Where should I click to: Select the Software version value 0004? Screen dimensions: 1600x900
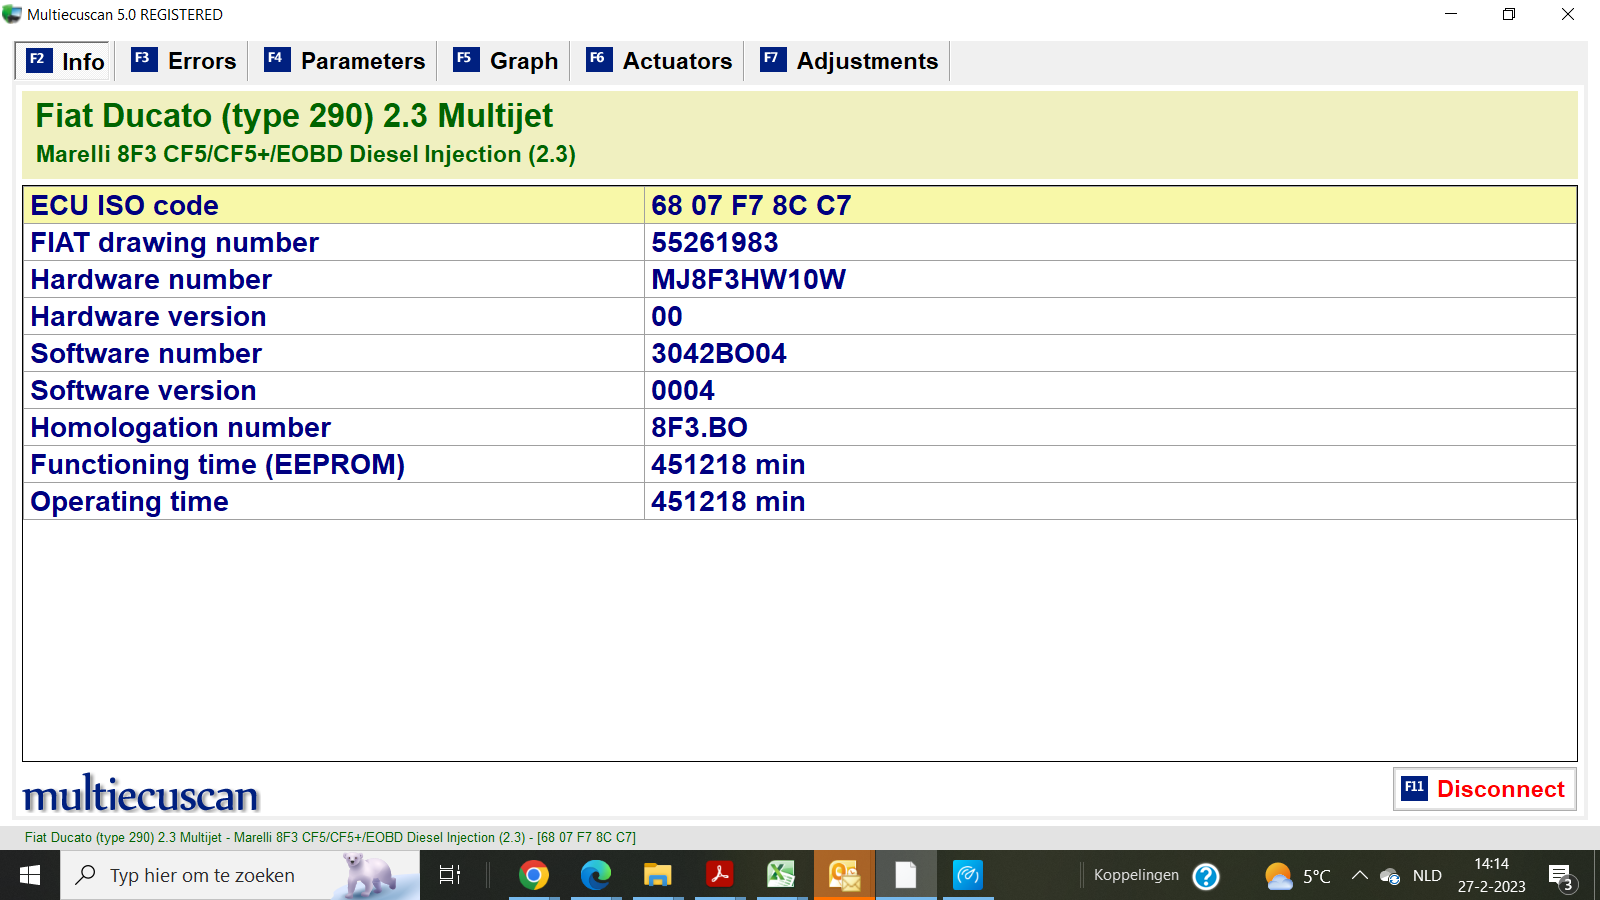pos(683,390)
